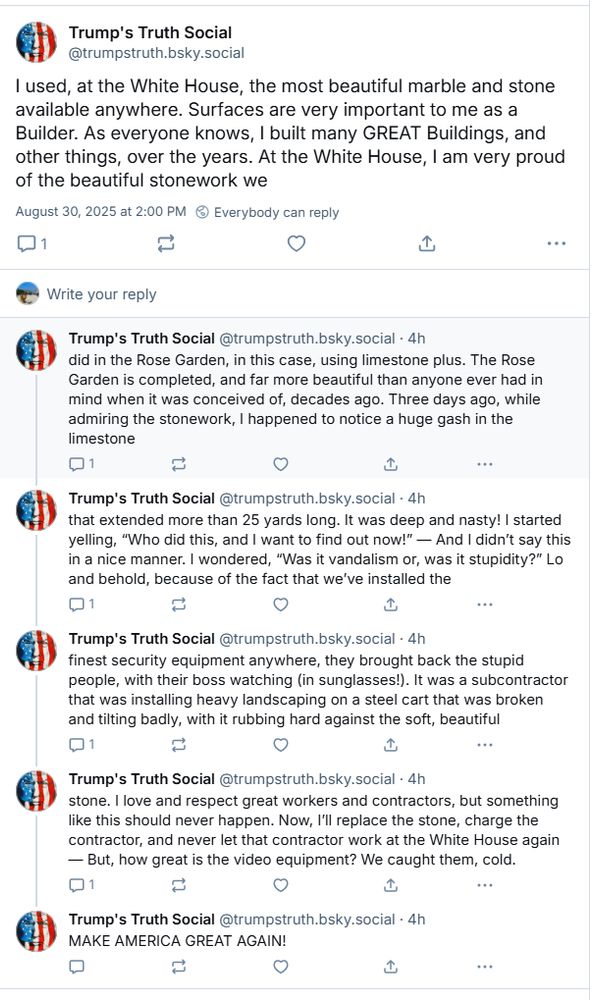
Task: Like the reply about yelling Who did this
Action: click(x=280, y=605)
